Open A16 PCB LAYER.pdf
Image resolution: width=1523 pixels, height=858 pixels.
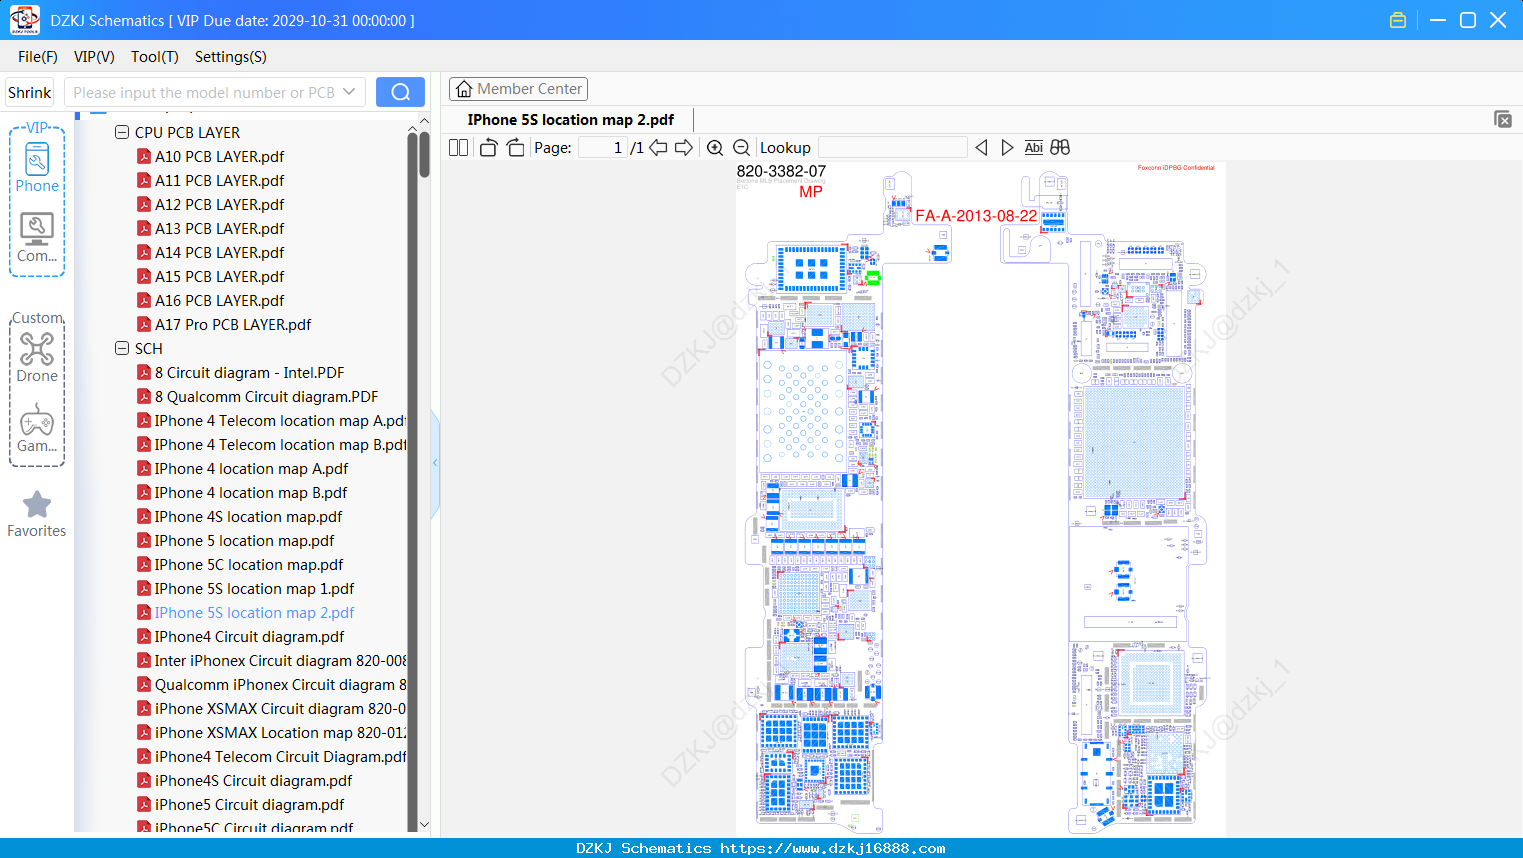[219, 300]
